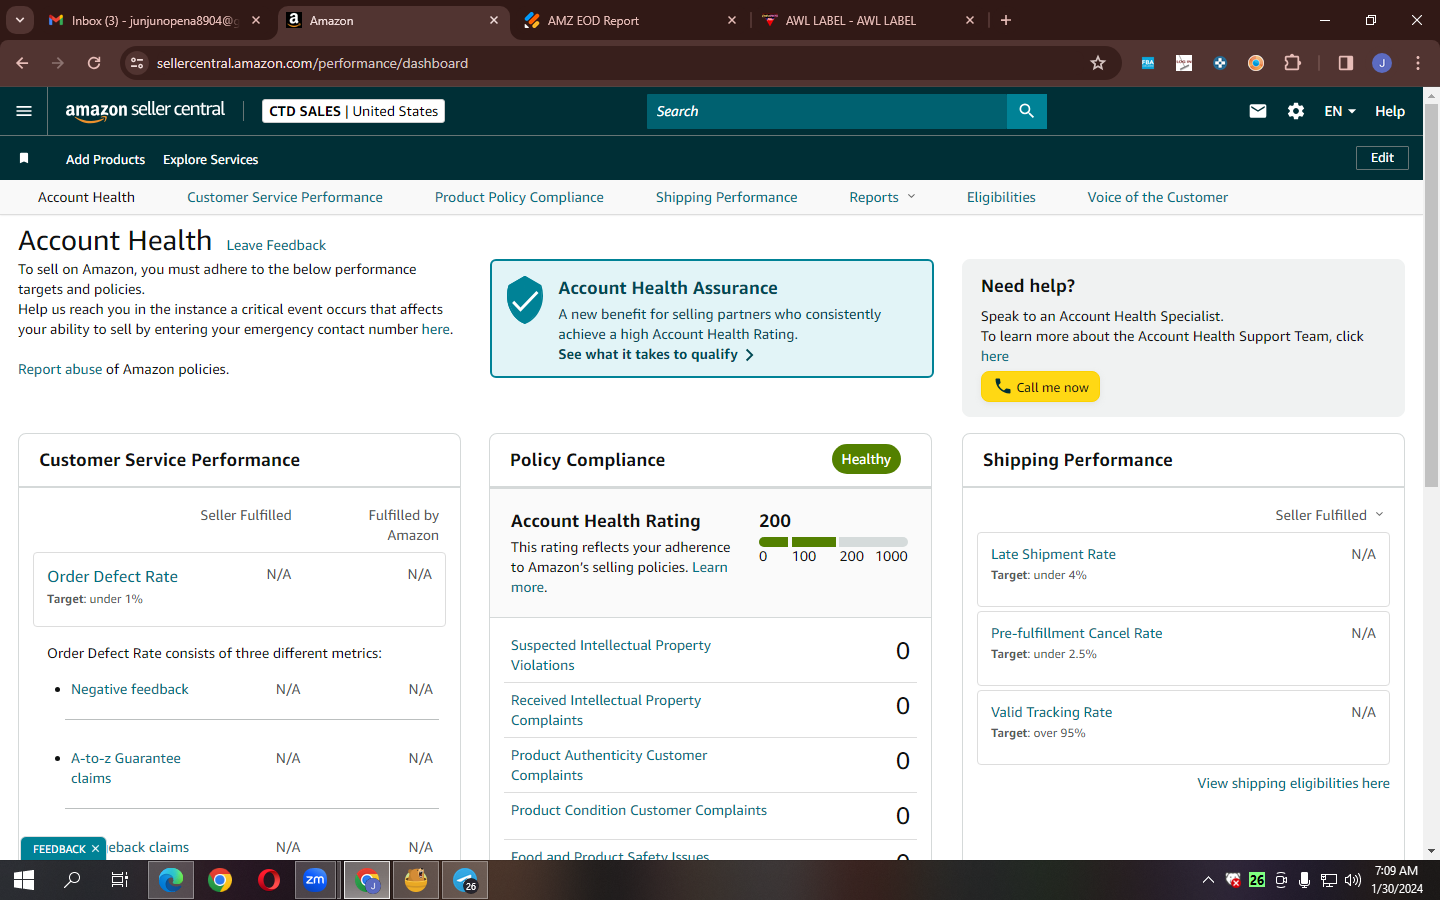
Task: Open the Explore Services link
Action: [x=210, y=159]
